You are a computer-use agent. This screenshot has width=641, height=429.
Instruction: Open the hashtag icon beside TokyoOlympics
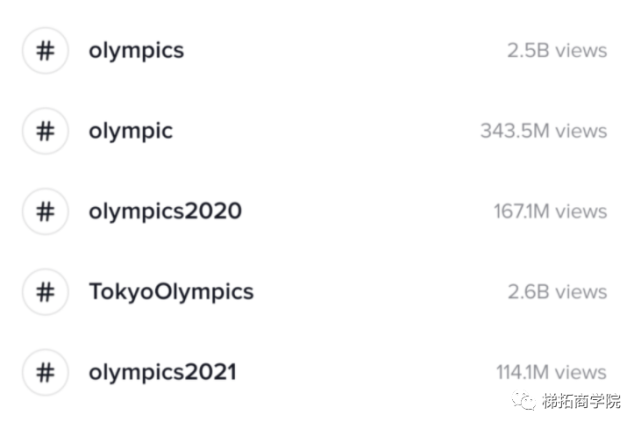click(x=45, y=292)
